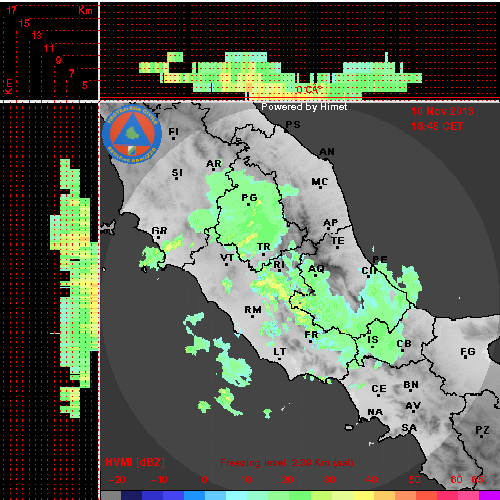The image size is (500, 500).
Task: Click the magenta color bar swatch
Action: point(489,495)
